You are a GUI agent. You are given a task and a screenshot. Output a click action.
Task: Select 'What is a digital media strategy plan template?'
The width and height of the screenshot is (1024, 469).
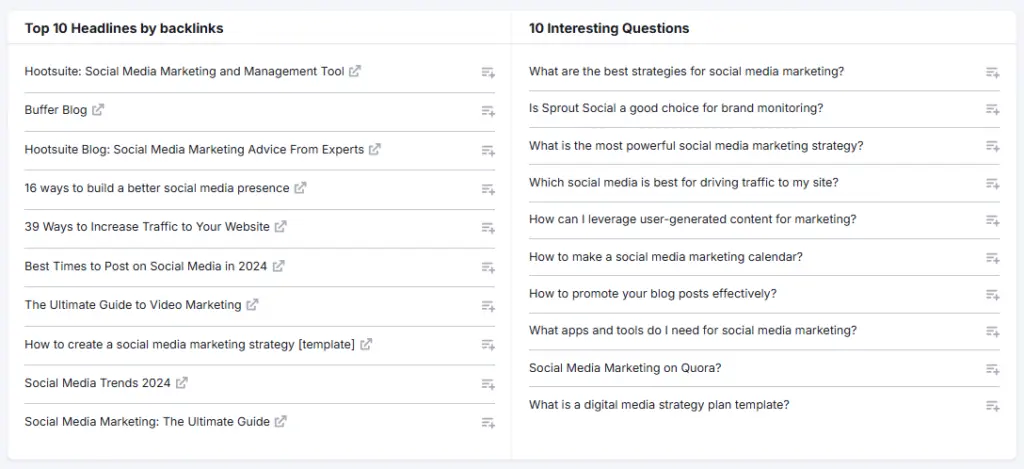[x=659, y=405]
